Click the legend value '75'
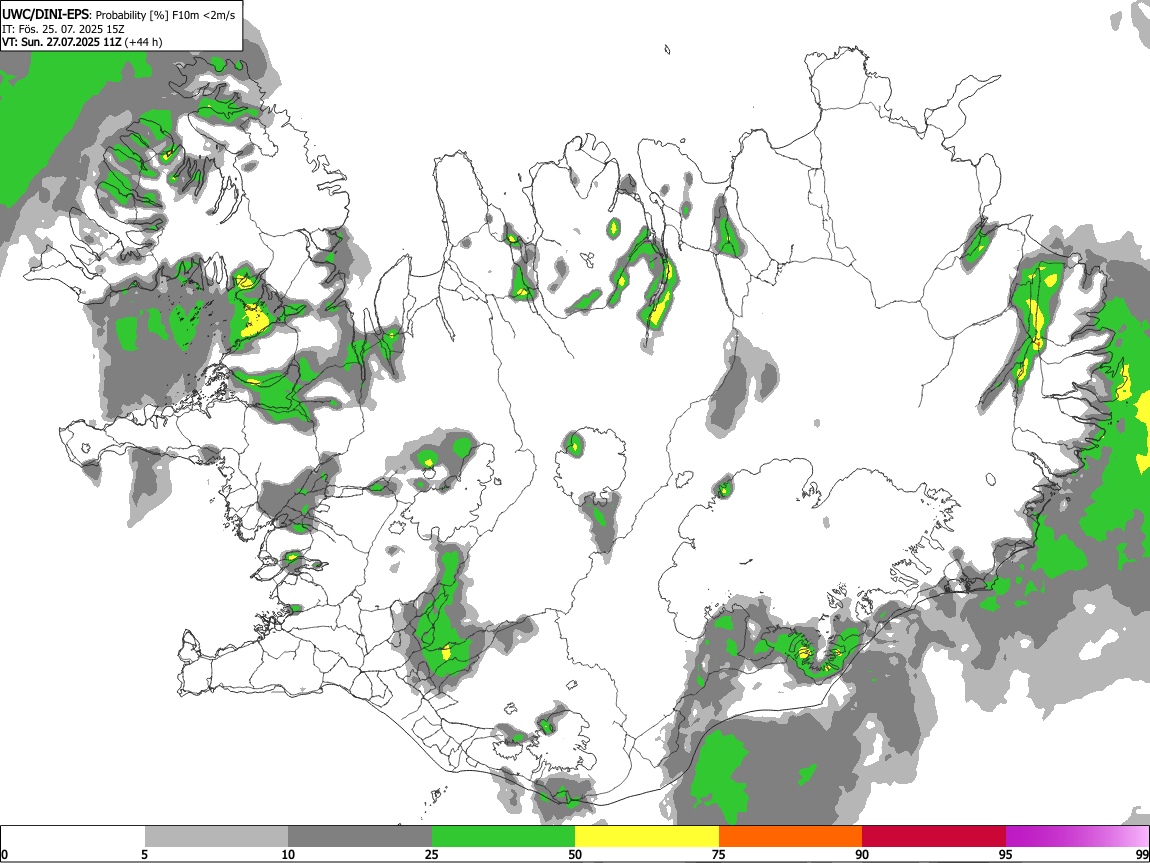 (719, 854)
